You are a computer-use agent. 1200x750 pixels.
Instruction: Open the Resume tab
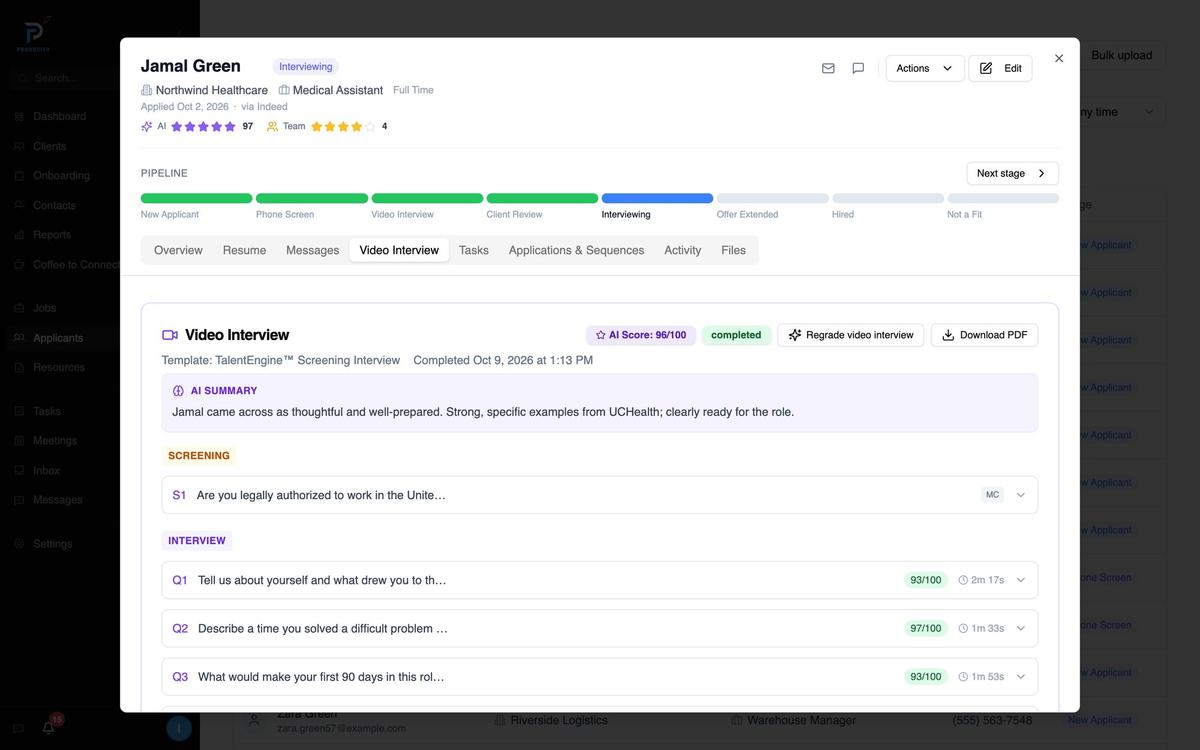(x=244, y=250)
